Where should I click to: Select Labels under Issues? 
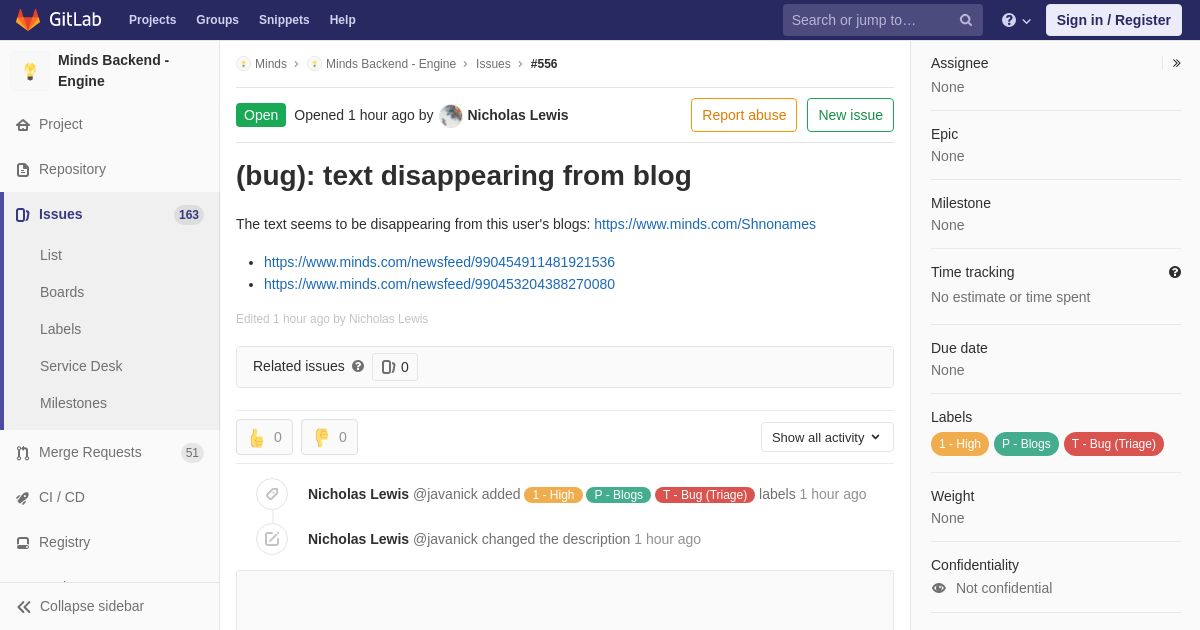pos(61,329)
